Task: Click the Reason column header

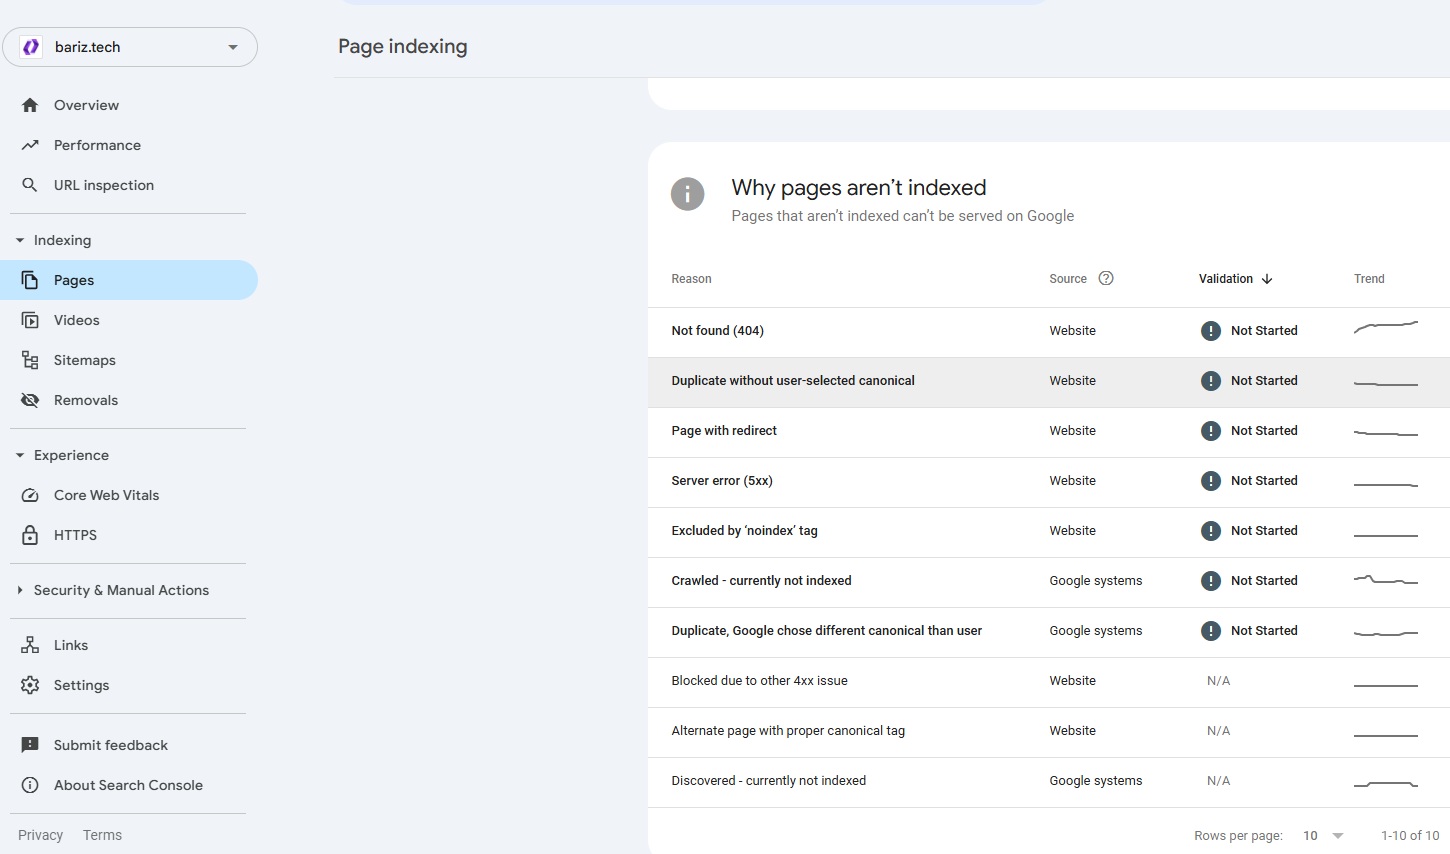Action: click(x=691, y=279)
